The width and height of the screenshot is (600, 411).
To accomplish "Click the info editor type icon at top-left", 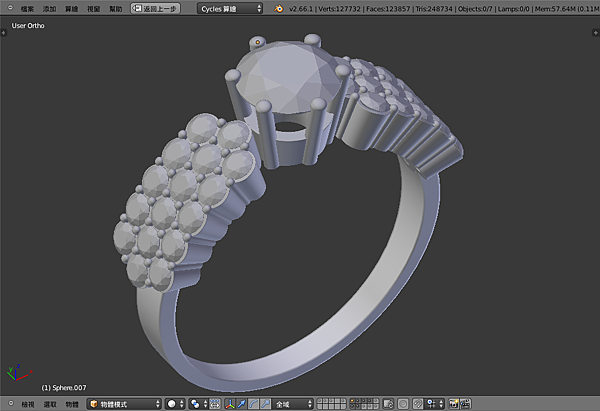I will (10, 8).
